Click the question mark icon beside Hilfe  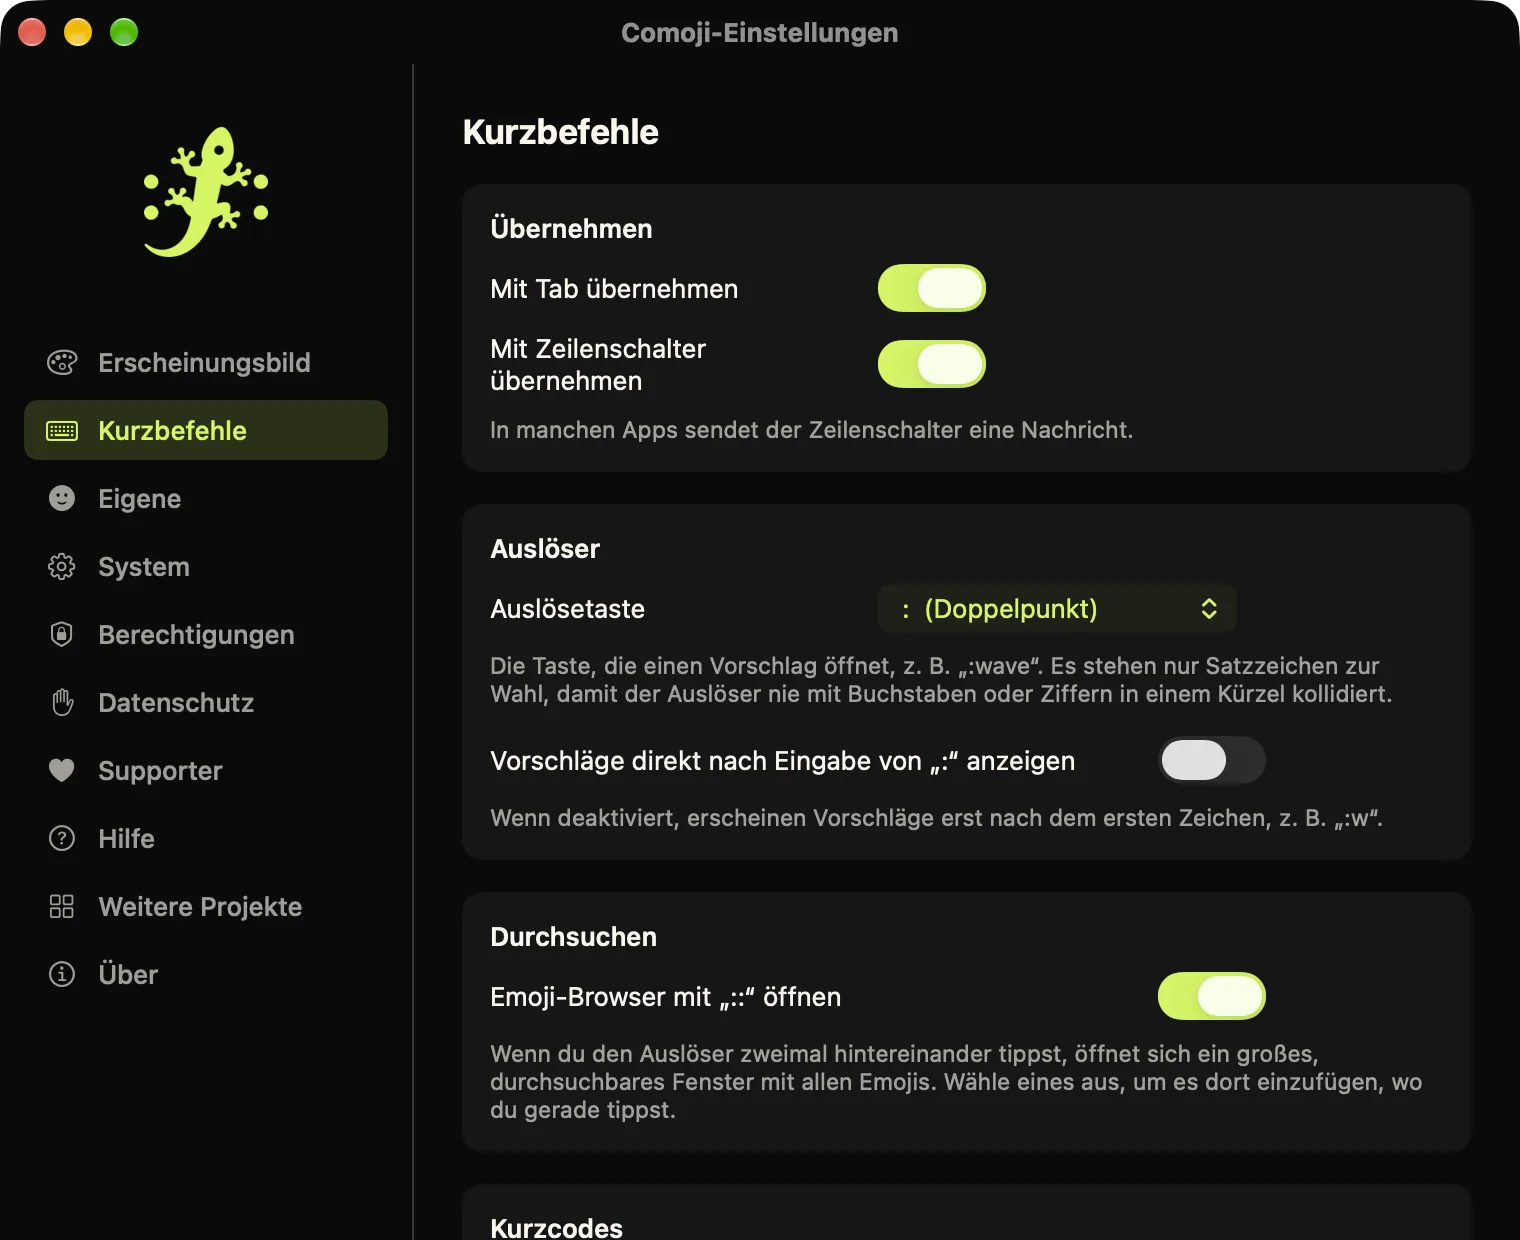pyautogui.click(x=62, y=838)
